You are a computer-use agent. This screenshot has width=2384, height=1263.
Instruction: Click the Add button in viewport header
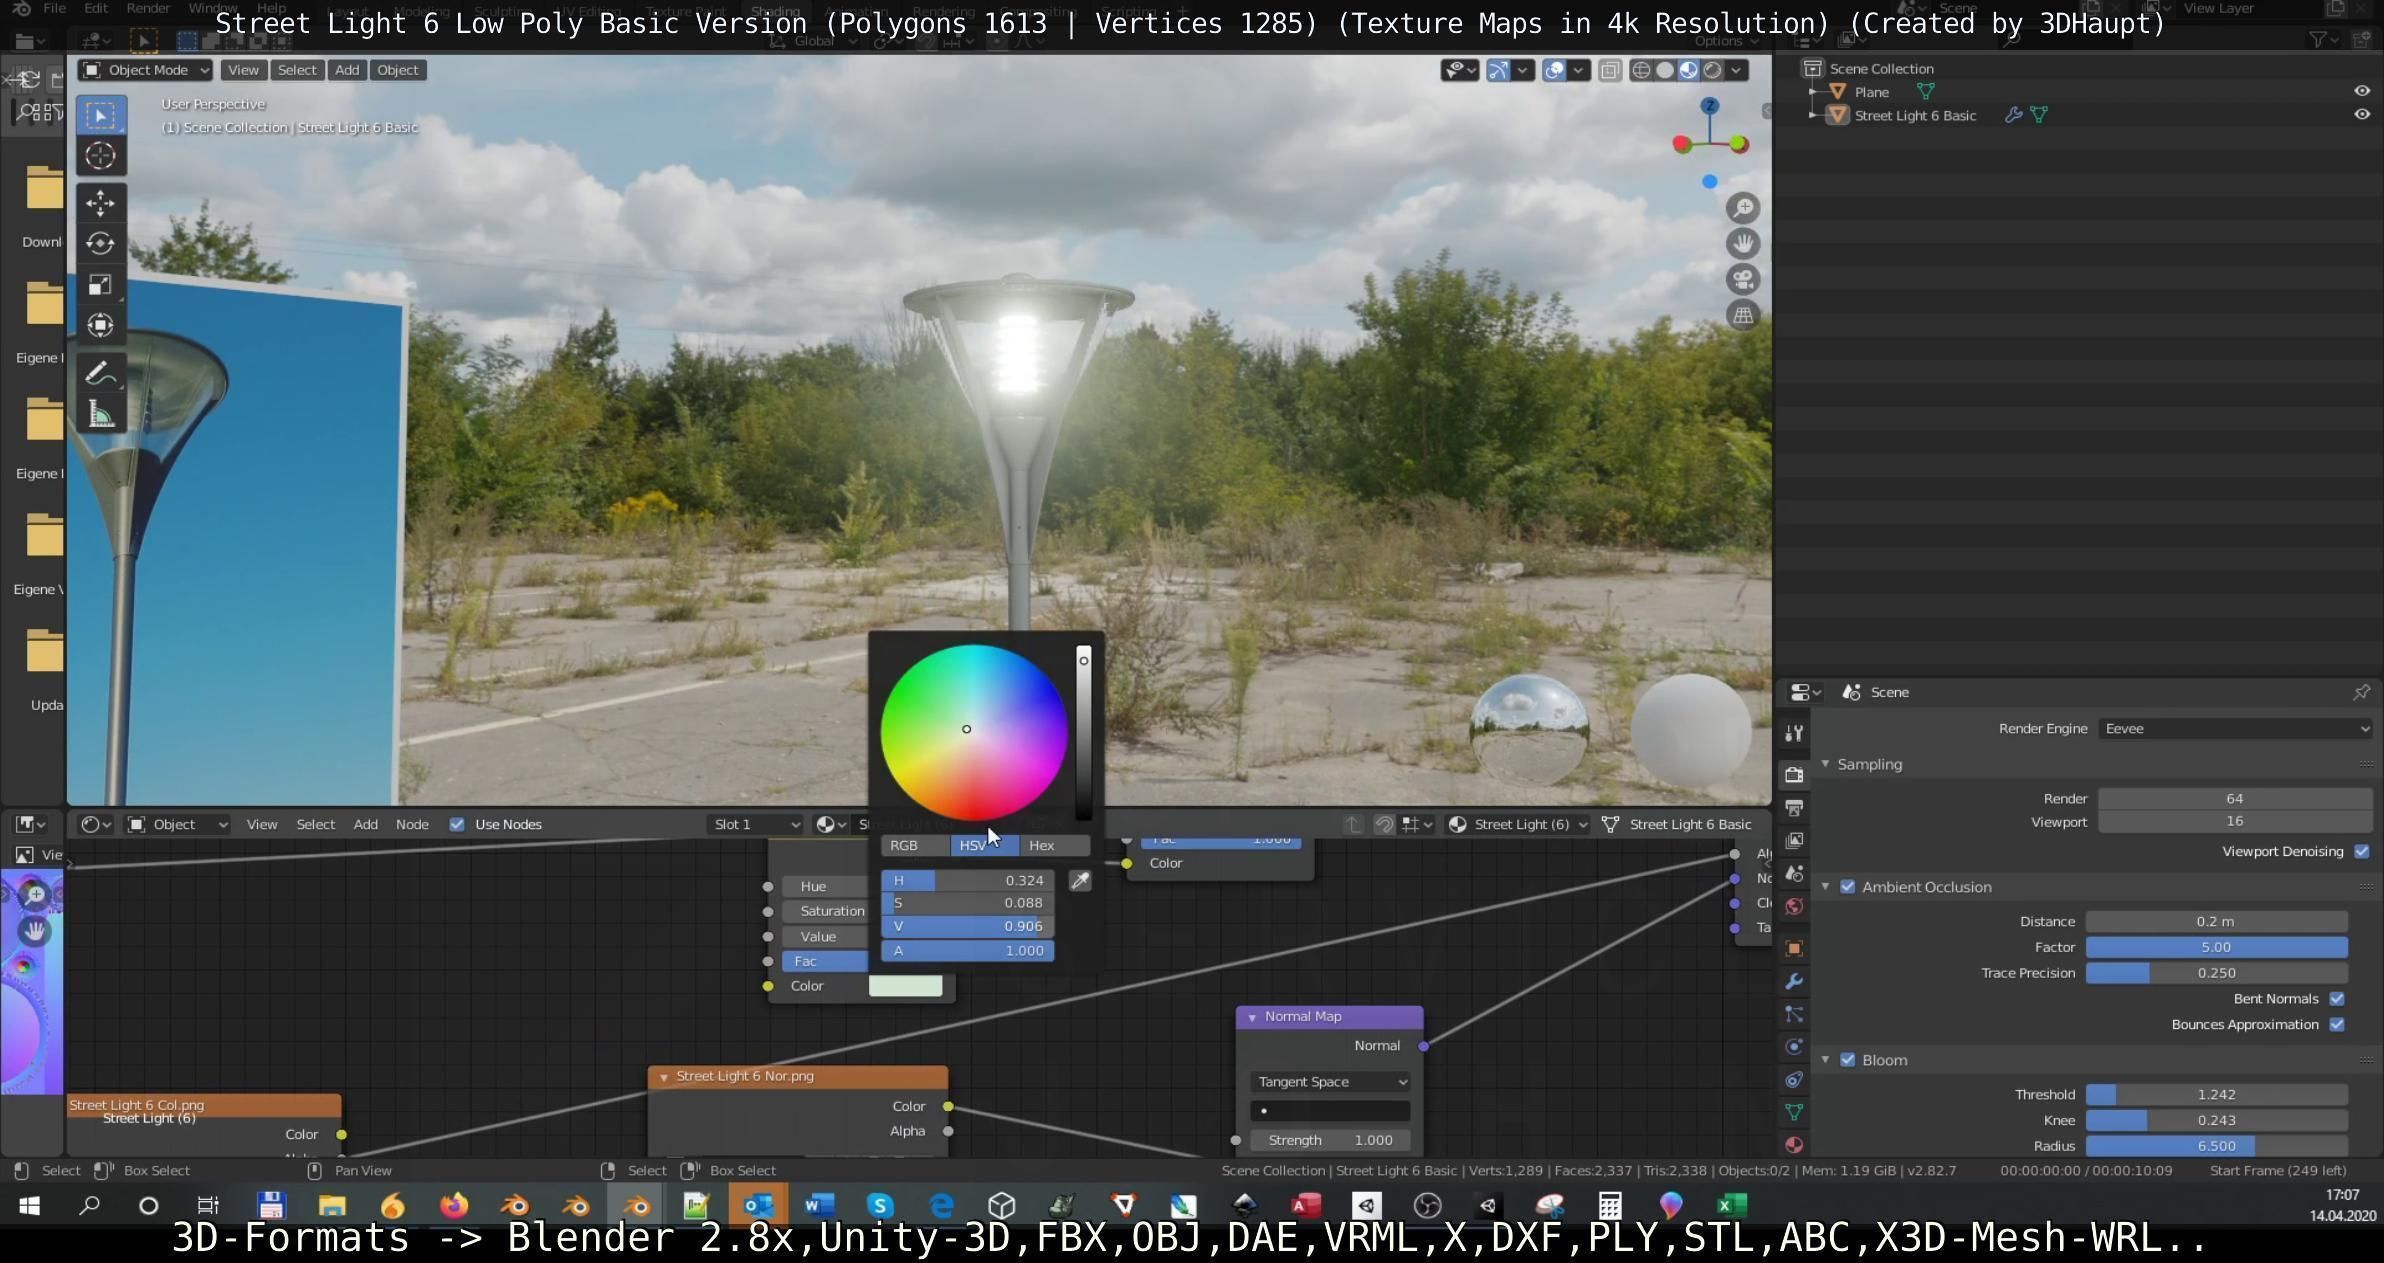coord(347,70)
